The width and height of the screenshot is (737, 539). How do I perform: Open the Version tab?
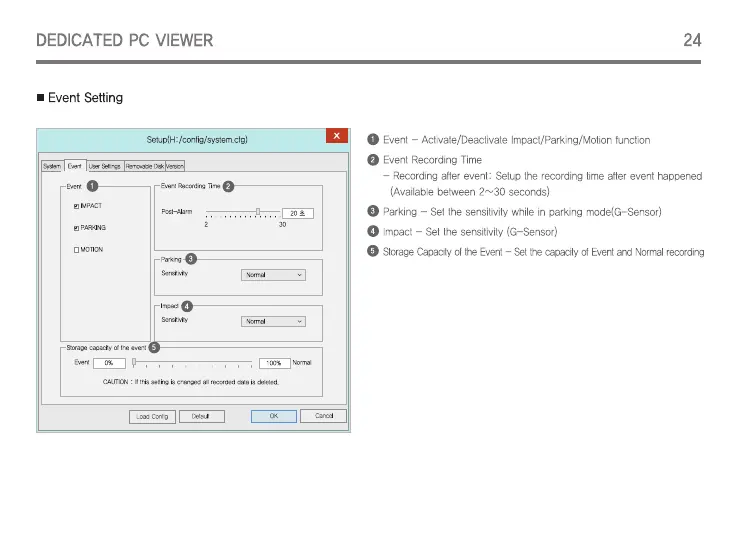[175, 166]
